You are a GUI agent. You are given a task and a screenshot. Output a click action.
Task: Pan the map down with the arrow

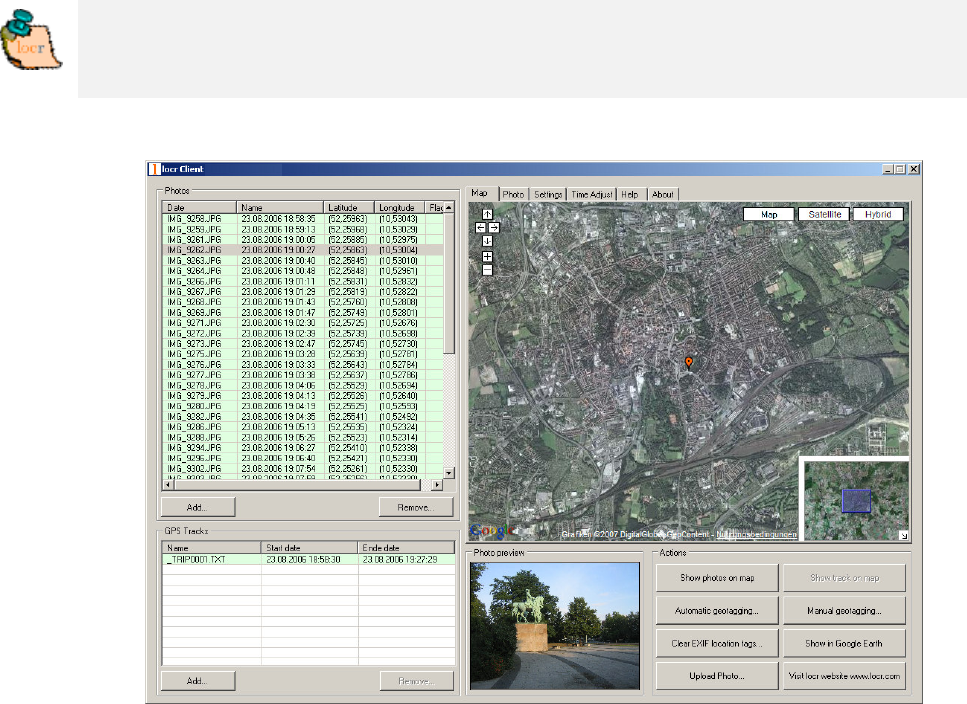[x=487, y=241]
